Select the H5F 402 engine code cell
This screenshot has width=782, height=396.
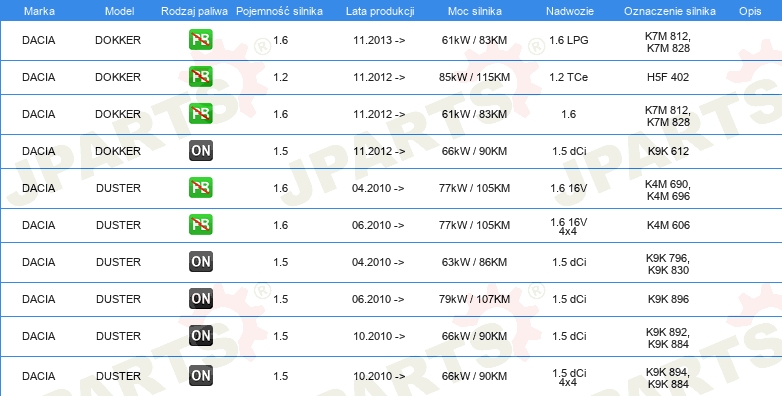coord(668,77)
